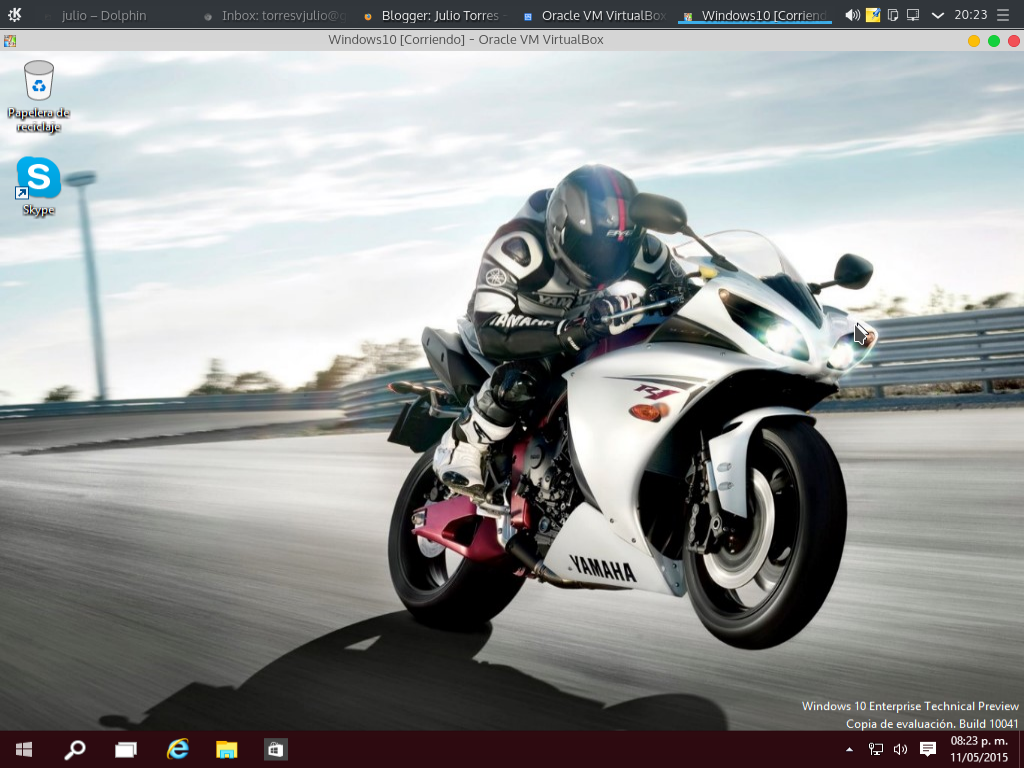The height and width of the screenshot is (768, 1024).
Task: Open File Explorer from the taskbar
Action: pyautogui.click(x=227, y=749)
